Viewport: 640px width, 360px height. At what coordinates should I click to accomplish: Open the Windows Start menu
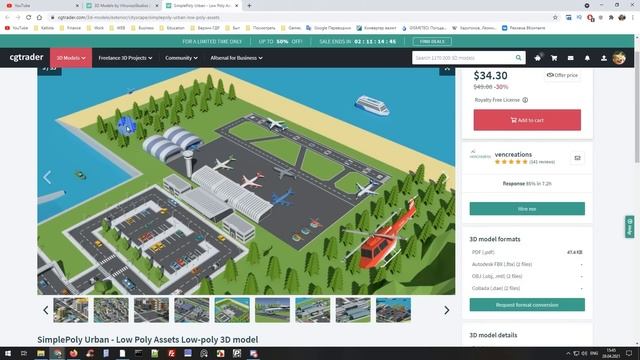(x=8, y=353)
